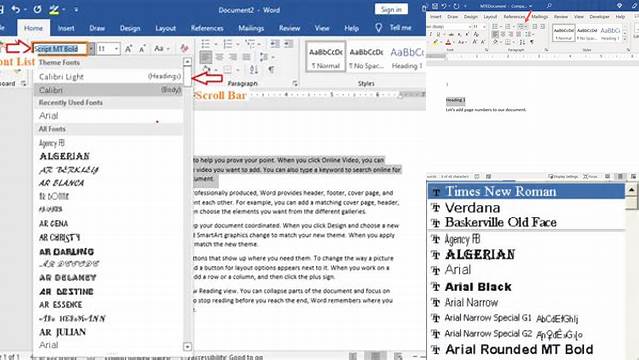Toggle Justify paragraph alignment

246,57
